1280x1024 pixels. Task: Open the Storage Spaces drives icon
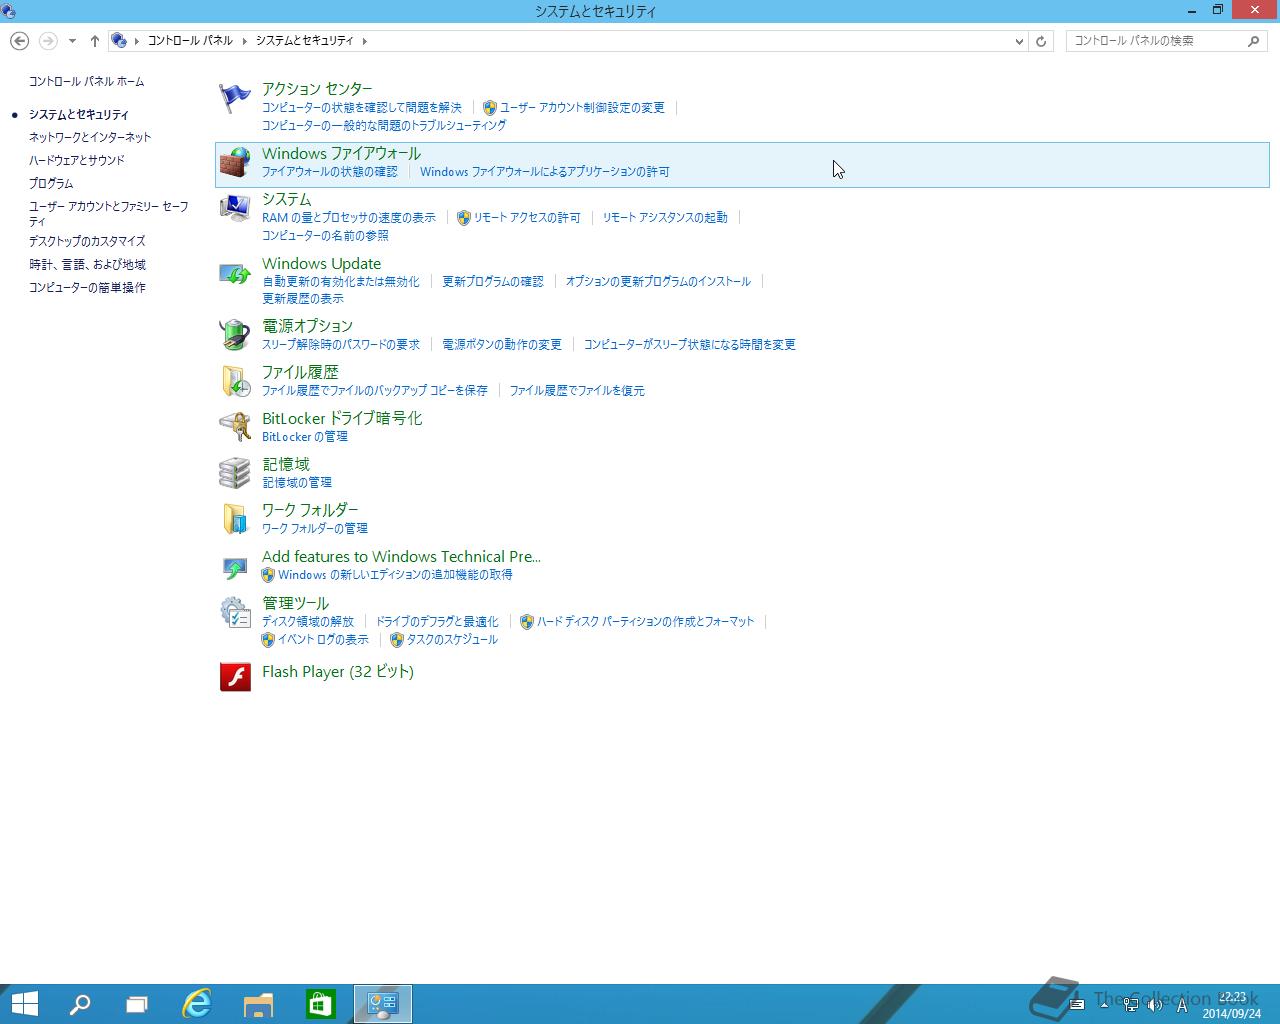235,473
